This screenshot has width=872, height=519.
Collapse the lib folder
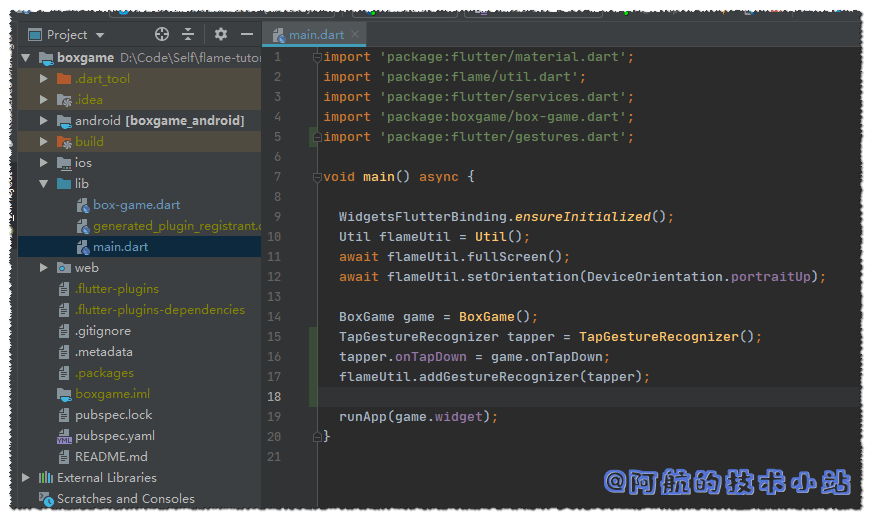click(44, 184)
